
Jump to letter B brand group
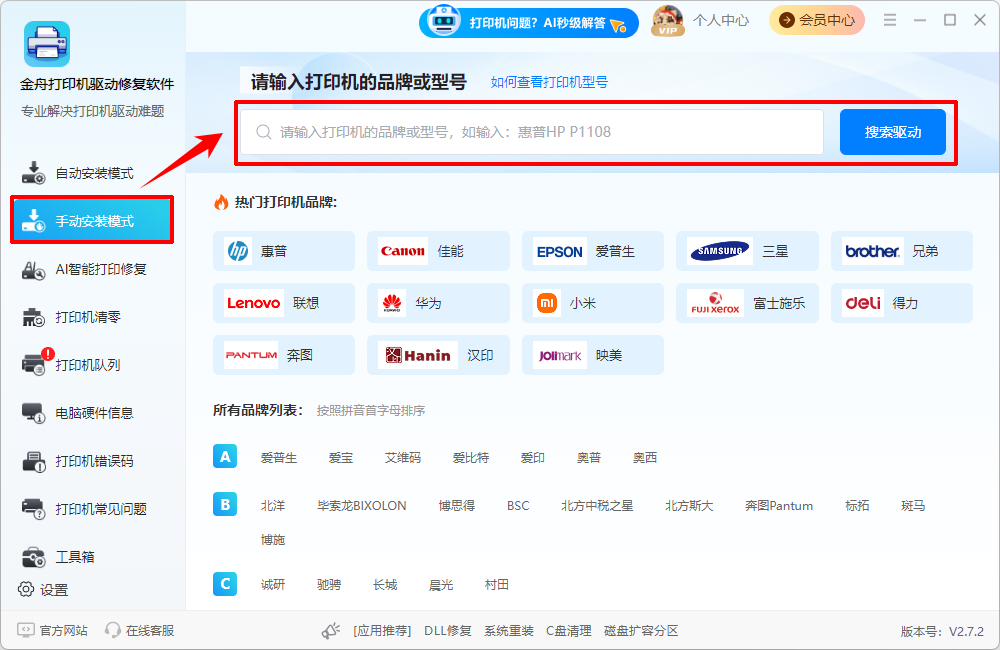click(225, 504)
